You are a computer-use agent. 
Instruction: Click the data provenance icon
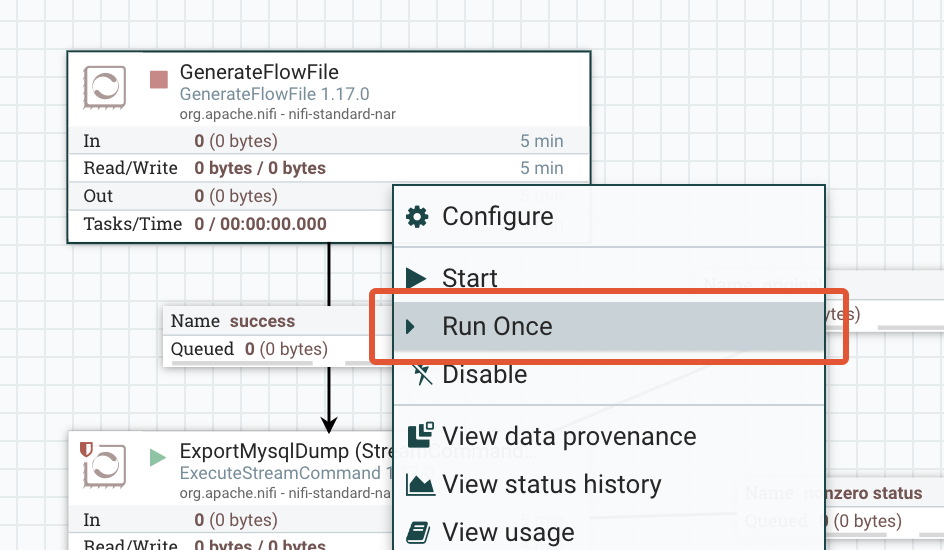420,434
